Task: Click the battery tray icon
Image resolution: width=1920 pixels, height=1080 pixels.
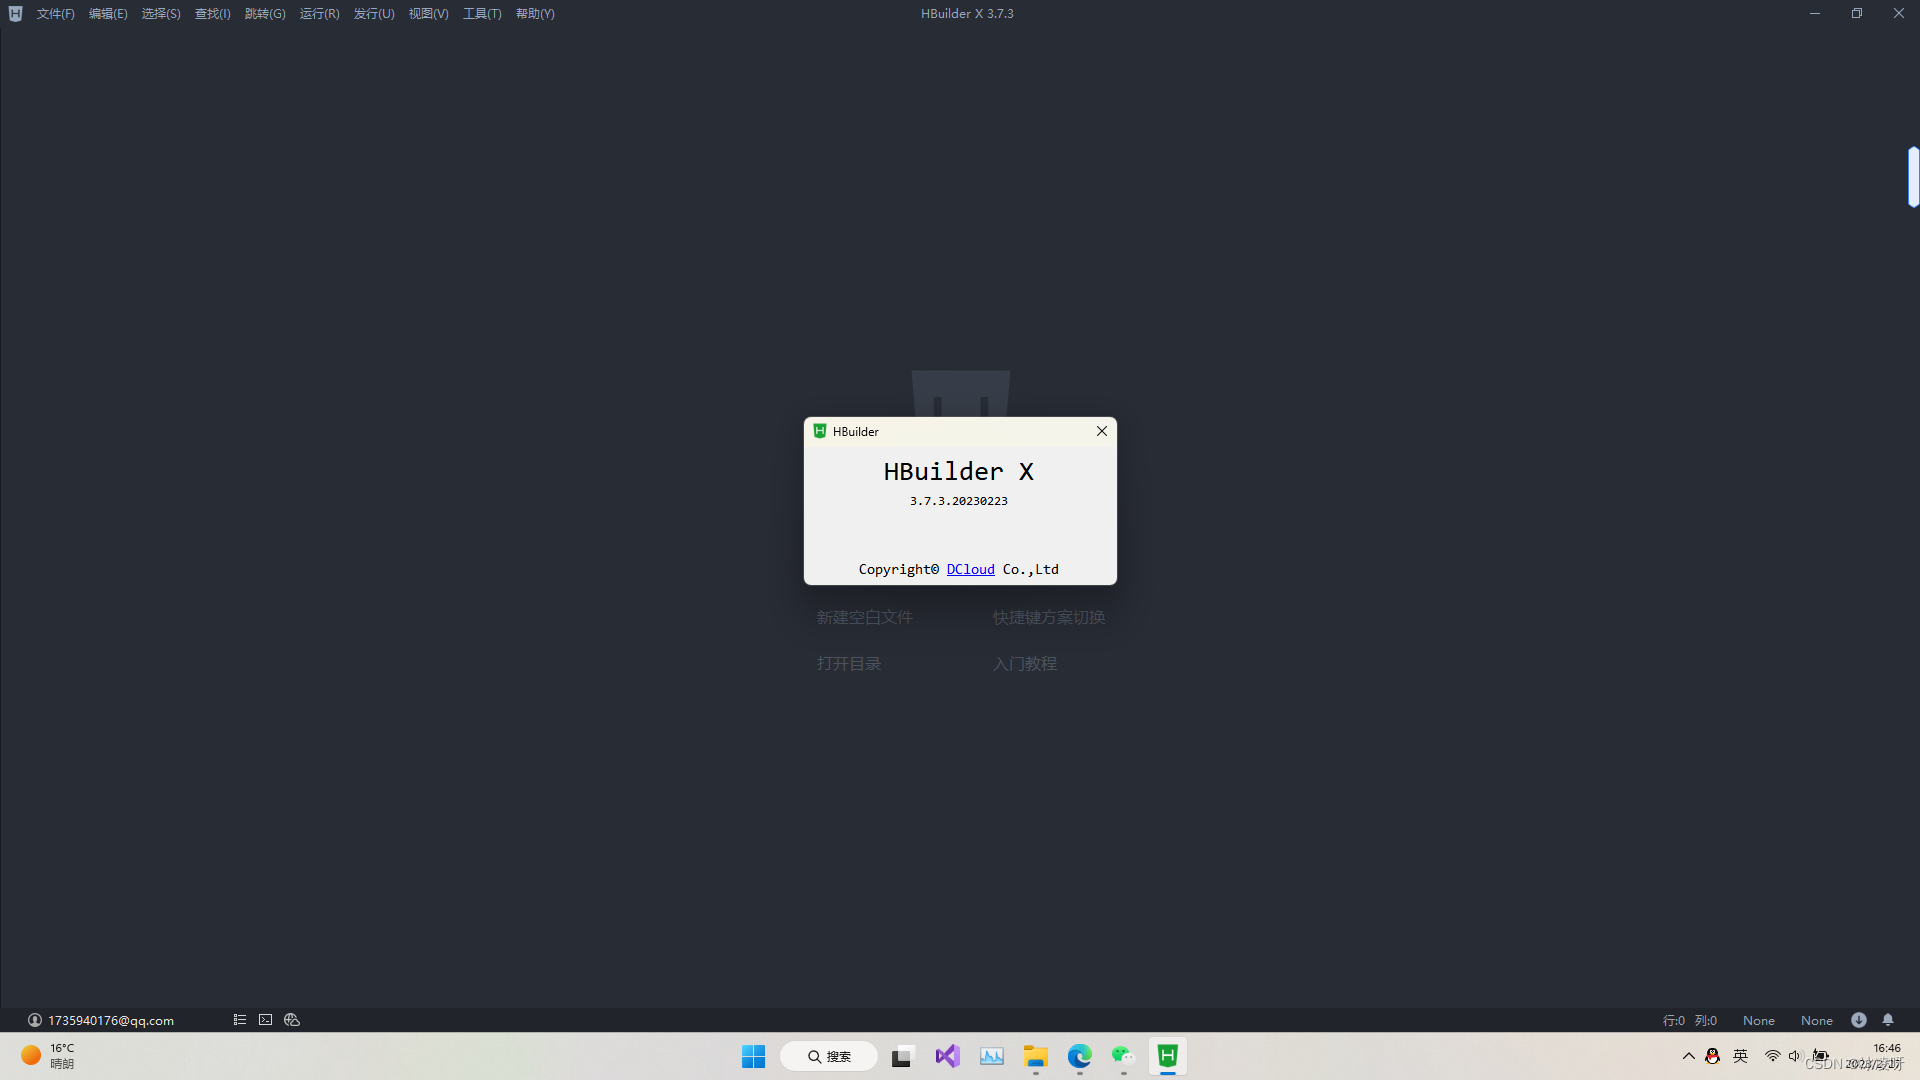Action: (x=1820, y=1056)
